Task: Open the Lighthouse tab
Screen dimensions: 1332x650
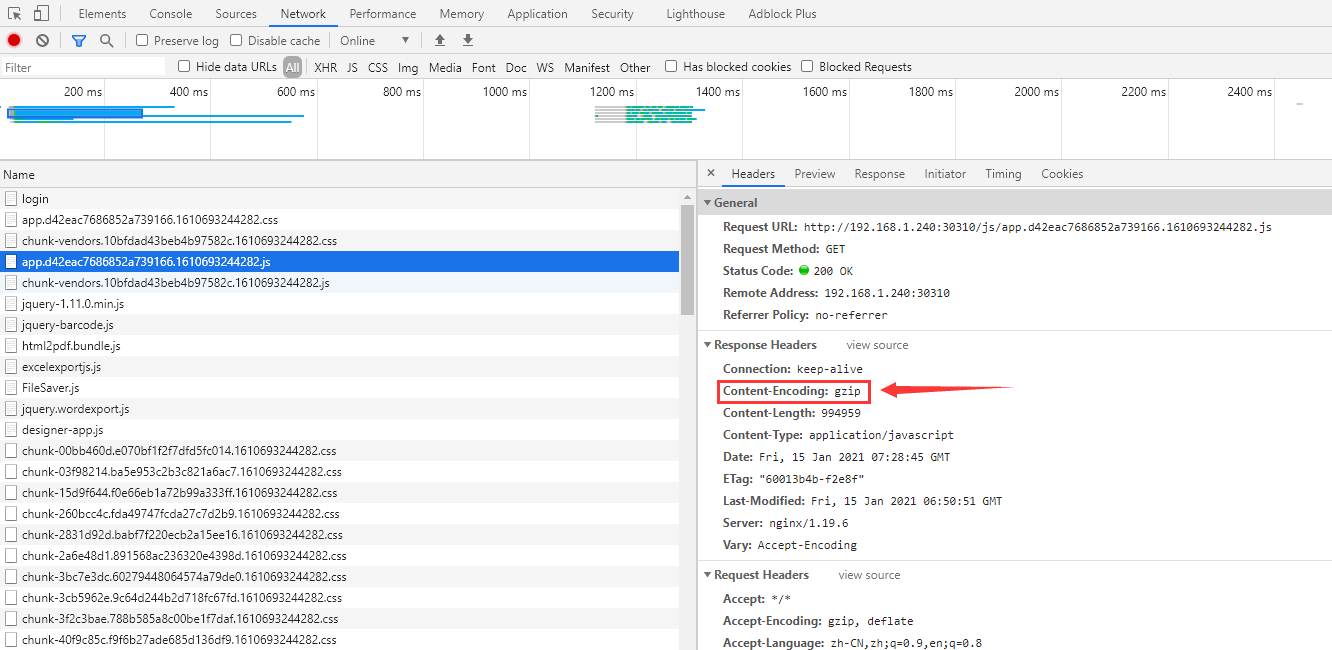Action: click(695, 14)
